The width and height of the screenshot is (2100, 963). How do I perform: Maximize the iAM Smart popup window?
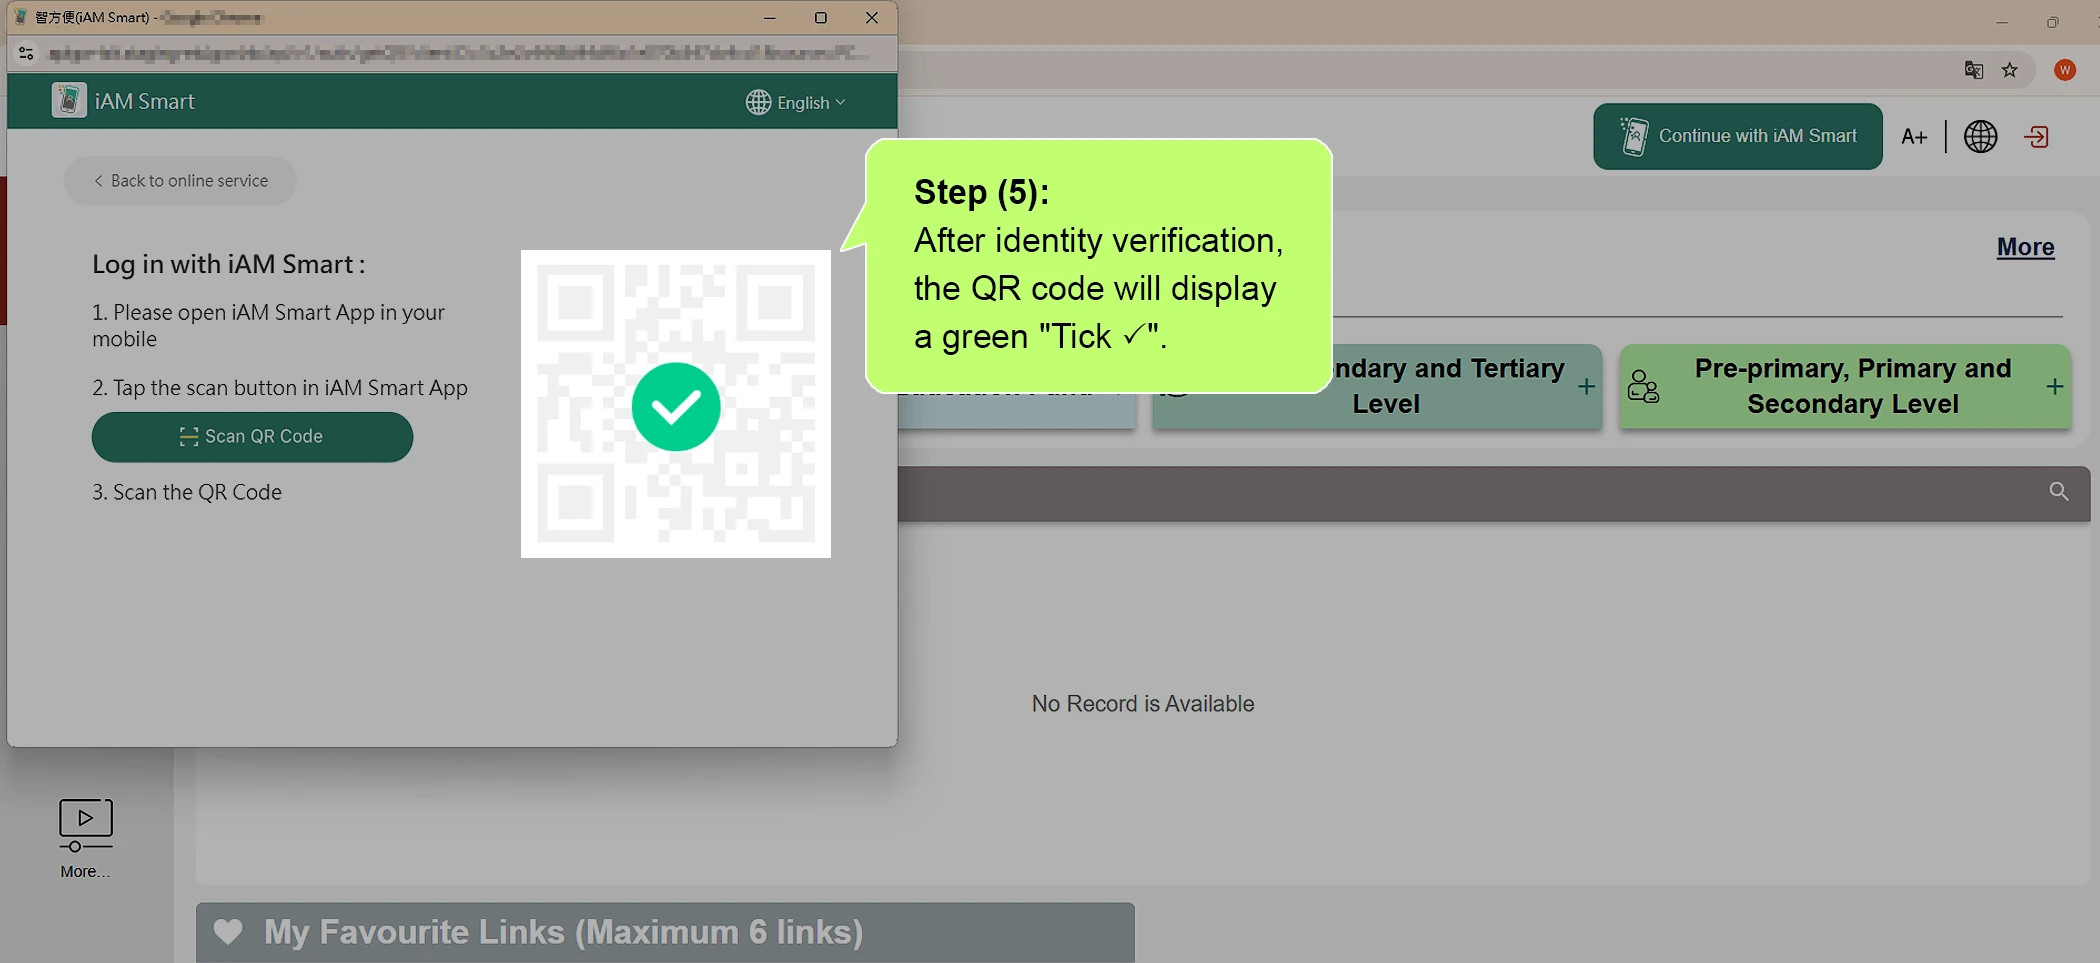(821, 18)
